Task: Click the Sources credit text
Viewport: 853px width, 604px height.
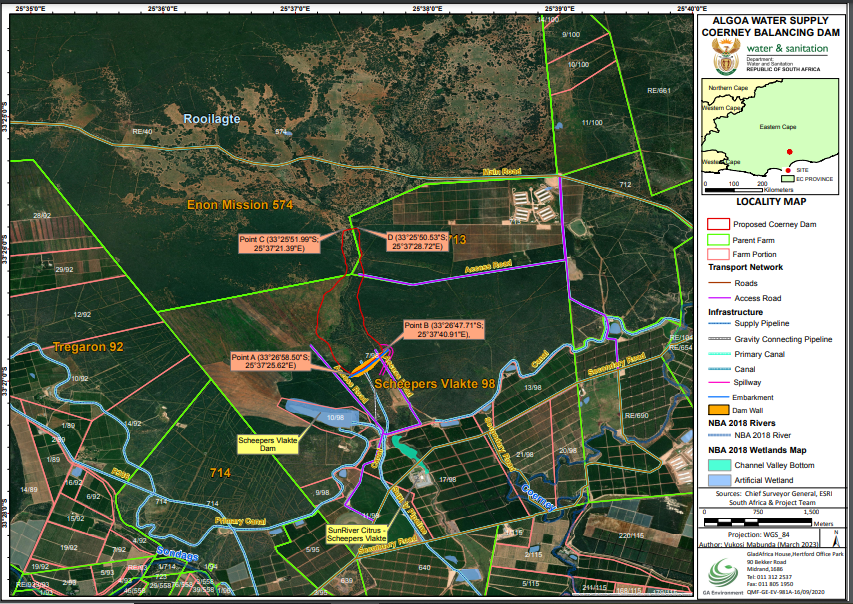Action: [772, 498]
